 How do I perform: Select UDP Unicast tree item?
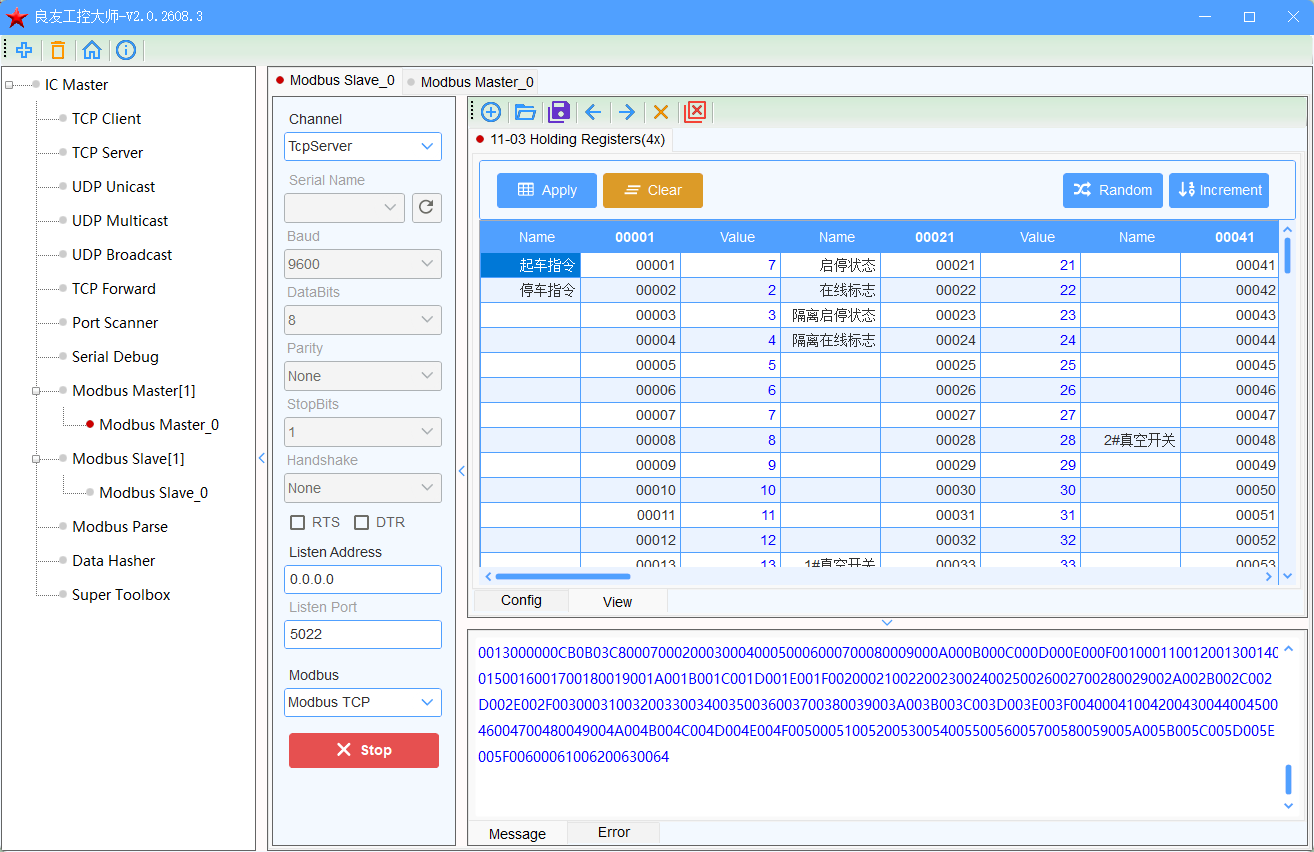click(113, 187)
